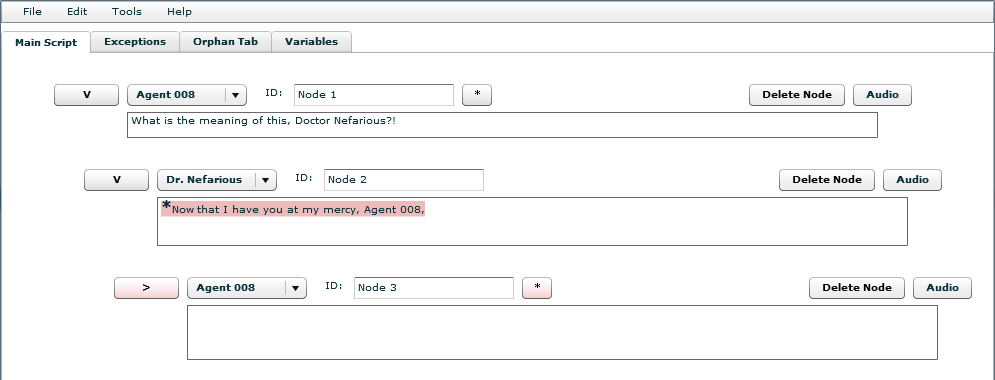995x380 pixels.
Task: Delete Node 1 with its Delete Node button
Action: [x=797, y=95]
